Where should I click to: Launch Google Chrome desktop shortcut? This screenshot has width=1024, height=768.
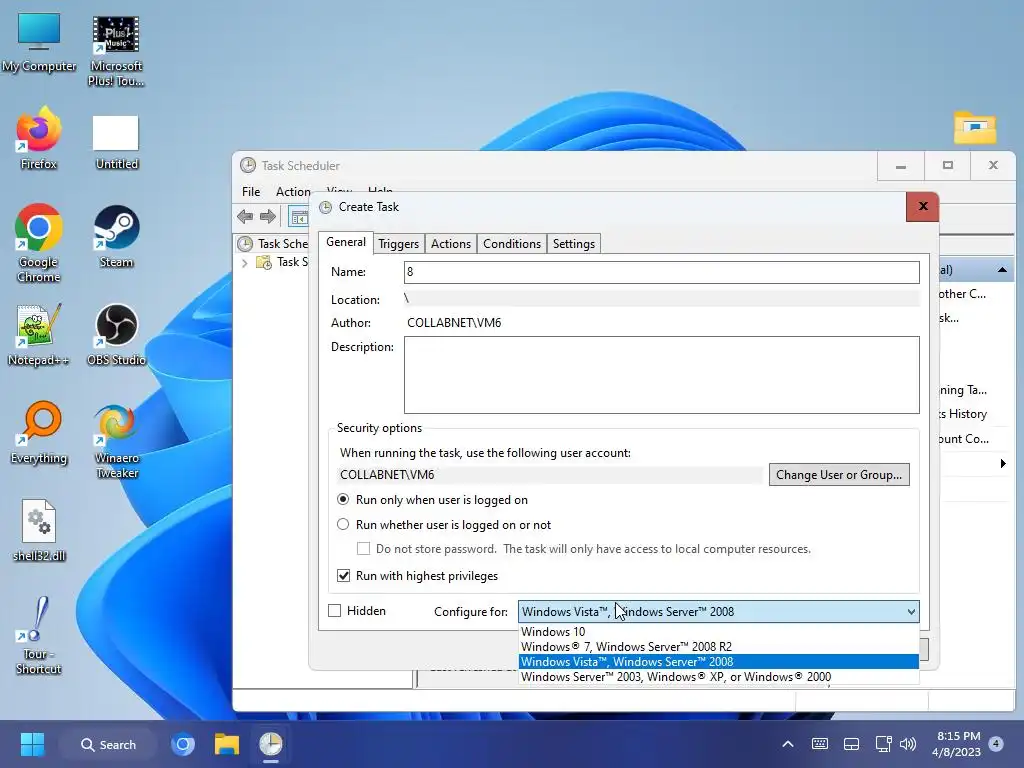click(39, 243)
